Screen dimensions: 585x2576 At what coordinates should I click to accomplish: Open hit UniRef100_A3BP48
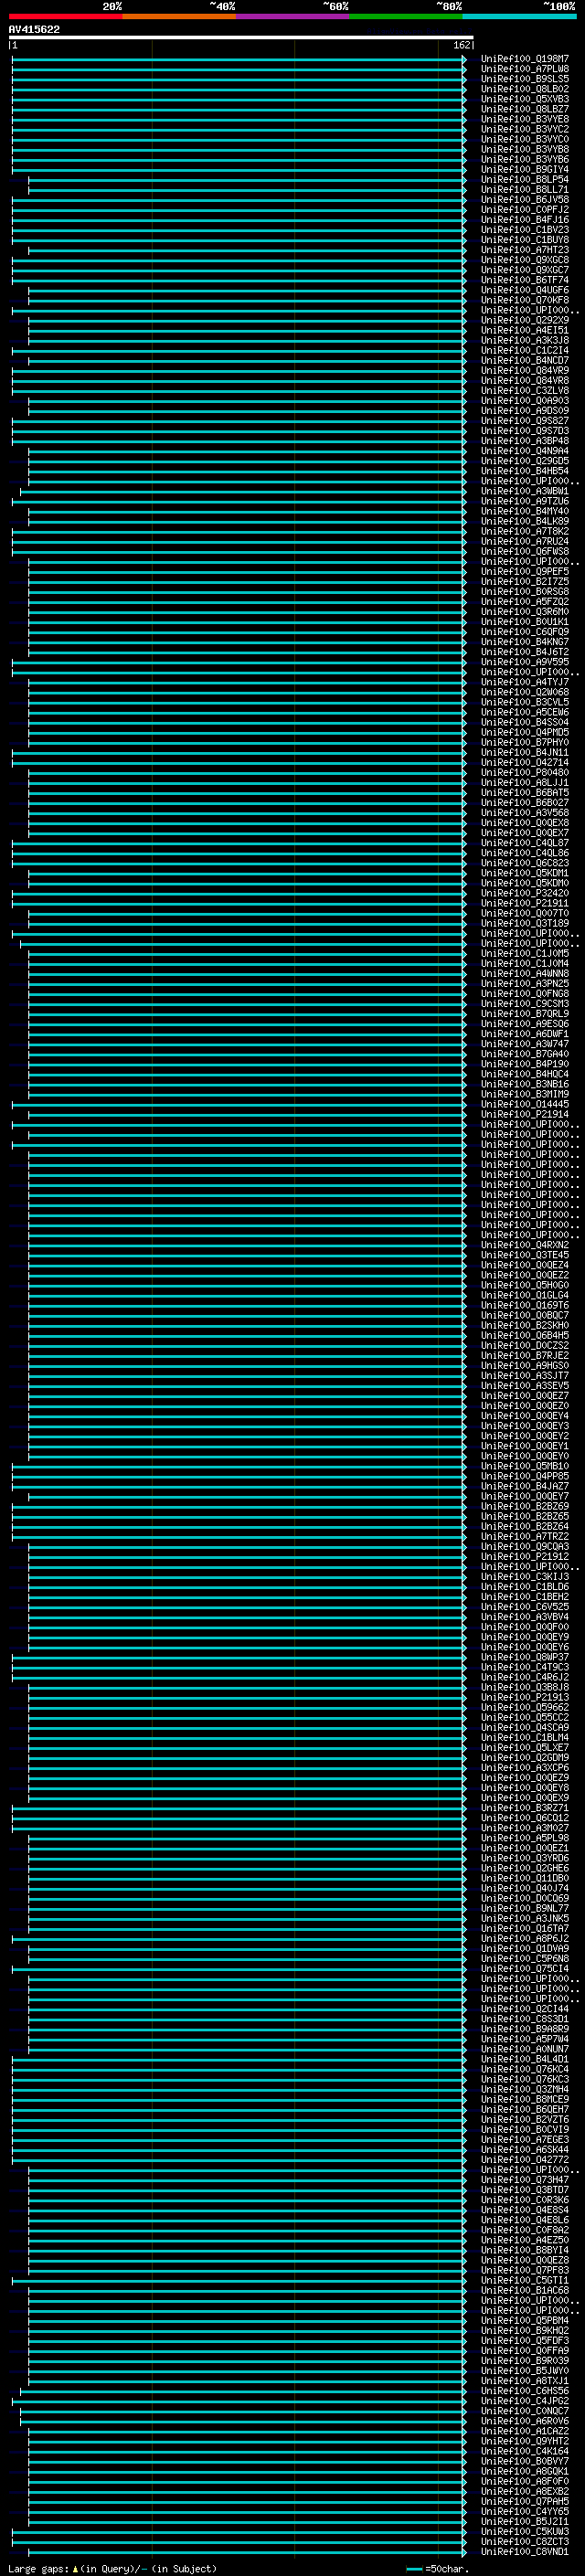[524, 441]
